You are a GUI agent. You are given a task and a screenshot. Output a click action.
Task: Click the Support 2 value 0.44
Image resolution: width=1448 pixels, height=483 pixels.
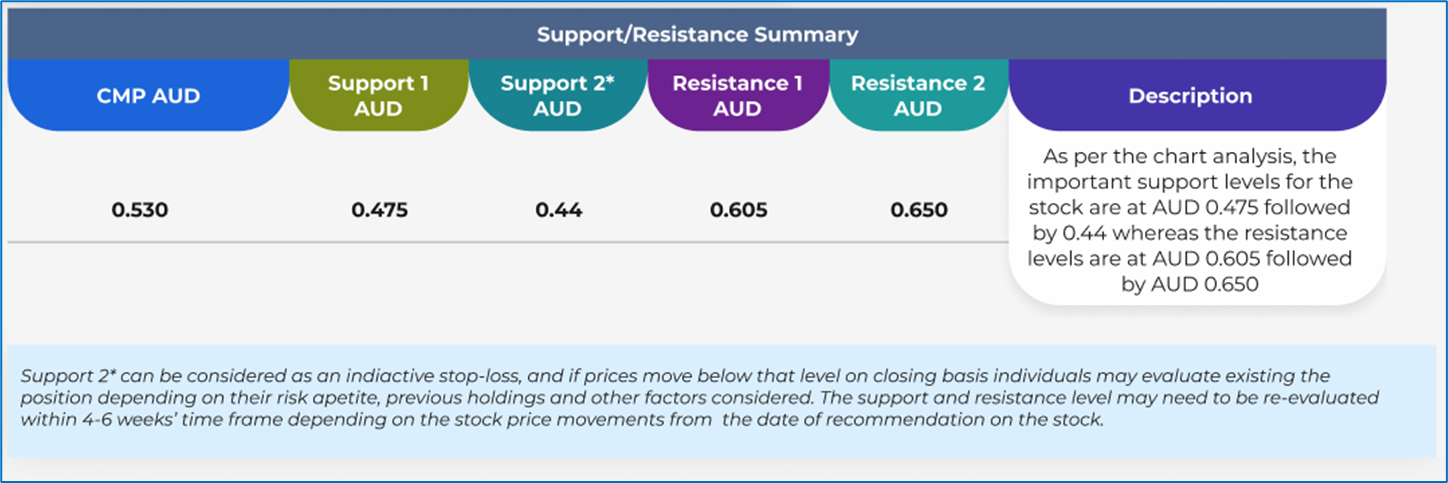click(x=558, y=211)
